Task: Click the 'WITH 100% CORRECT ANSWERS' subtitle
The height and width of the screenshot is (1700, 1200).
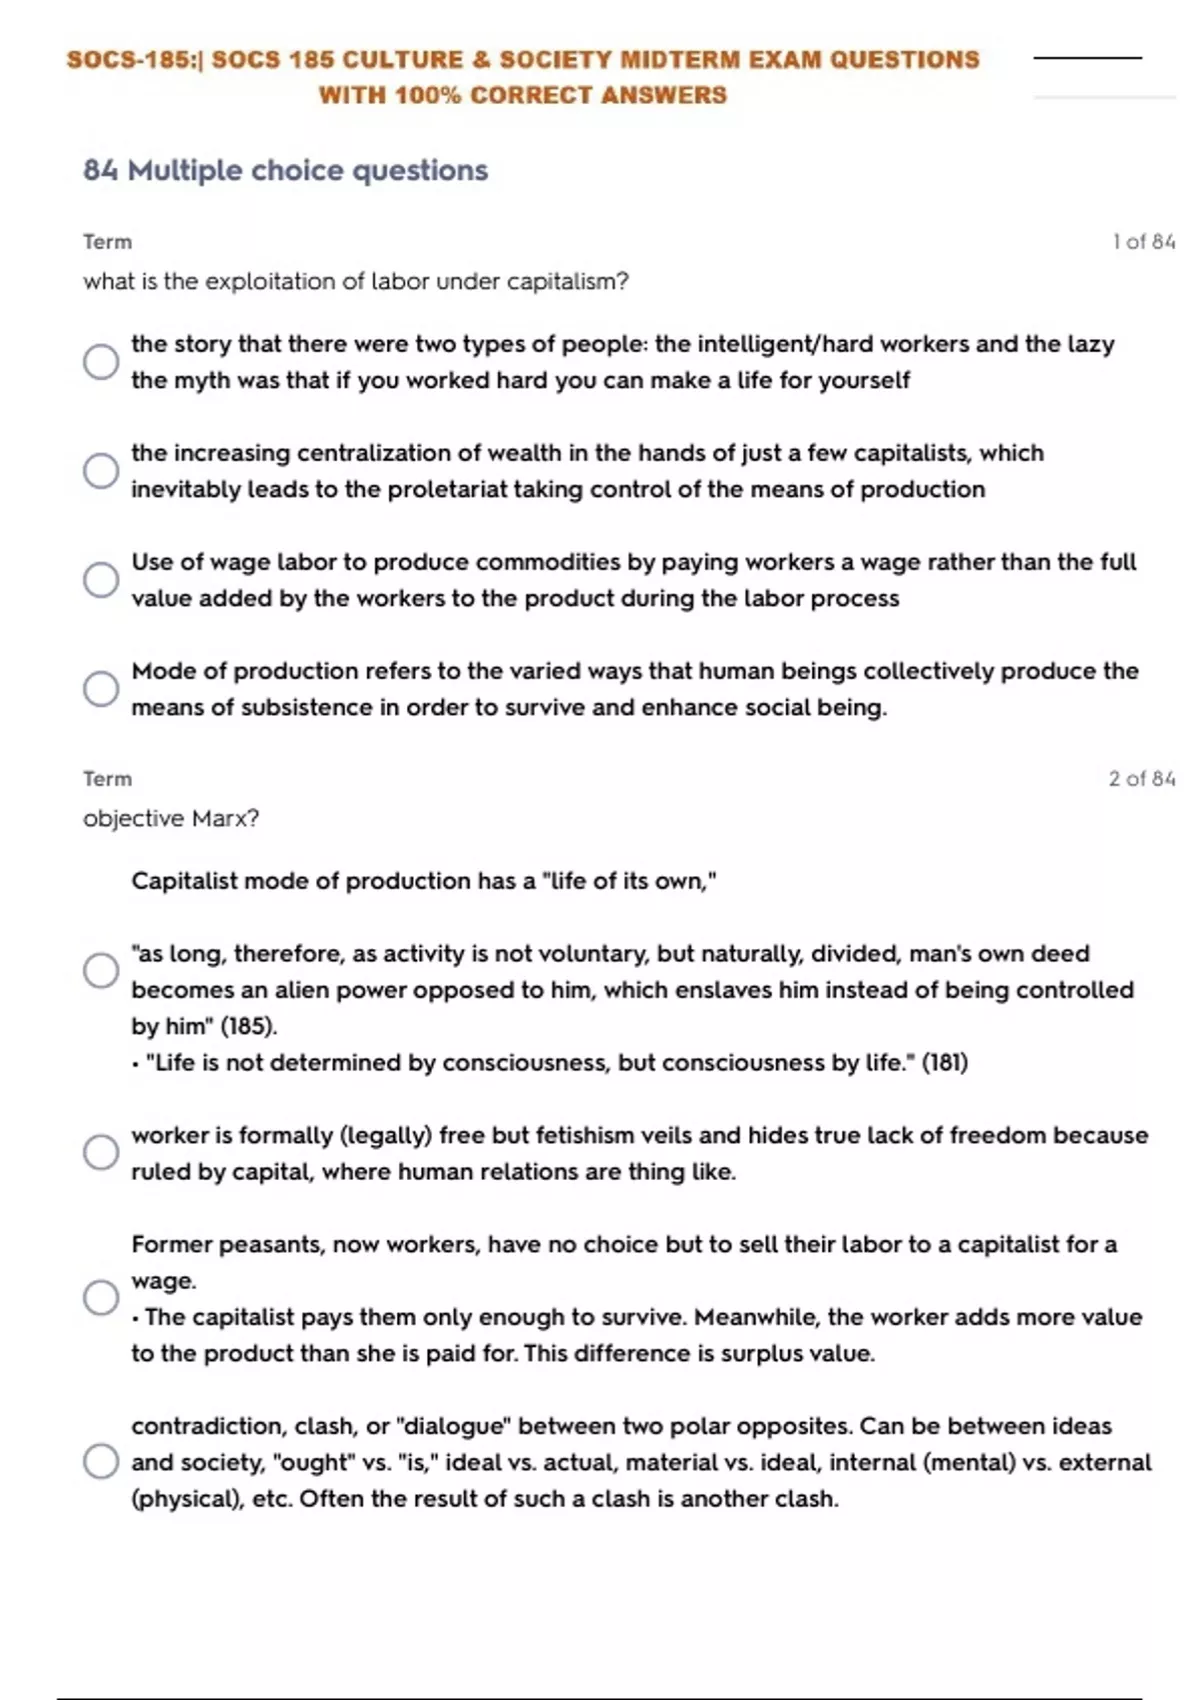Action: [523, 96]
